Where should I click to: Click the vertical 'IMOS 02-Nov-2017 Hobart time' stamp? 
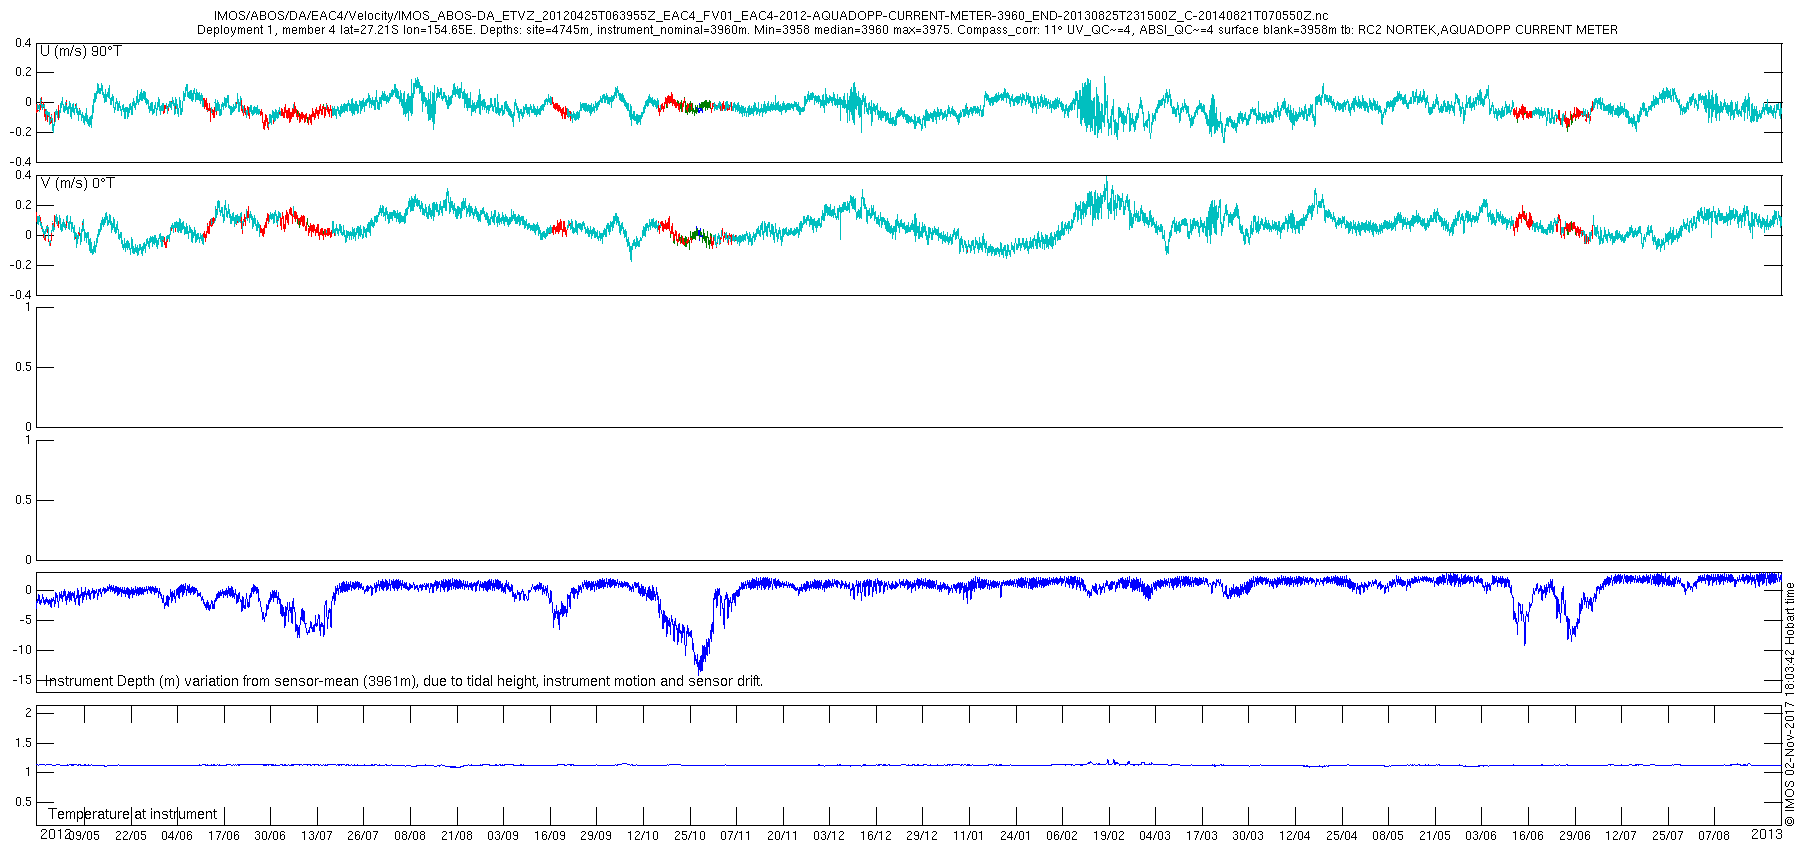pyautogui.click(x=1791, y=704)
